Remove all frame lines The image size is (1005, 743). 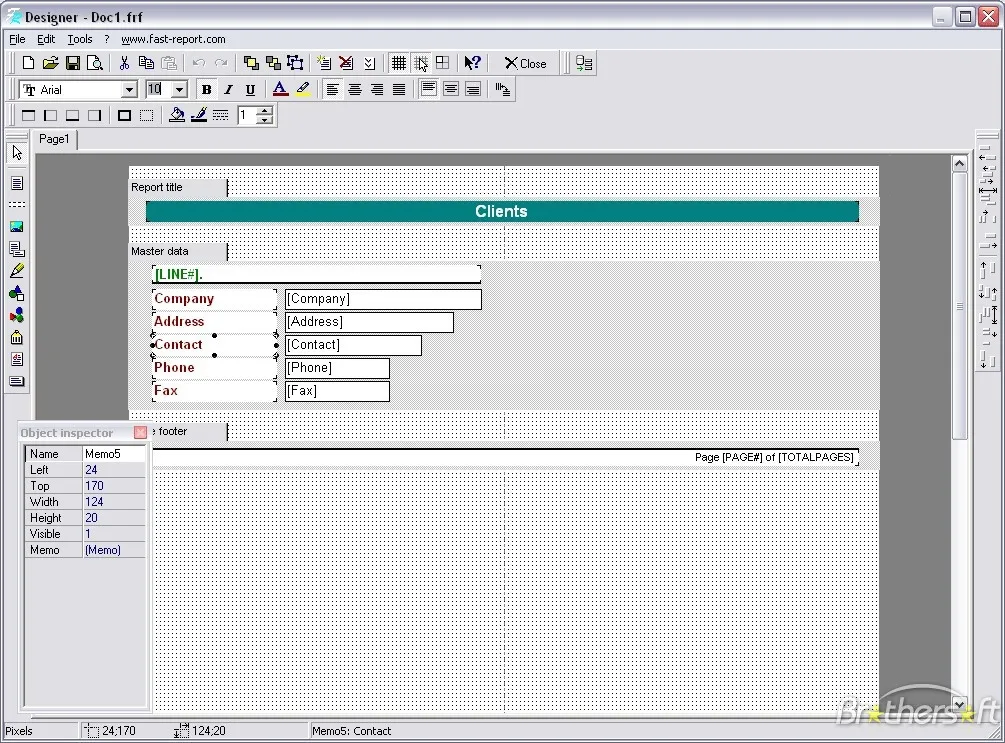pos(147,115)
